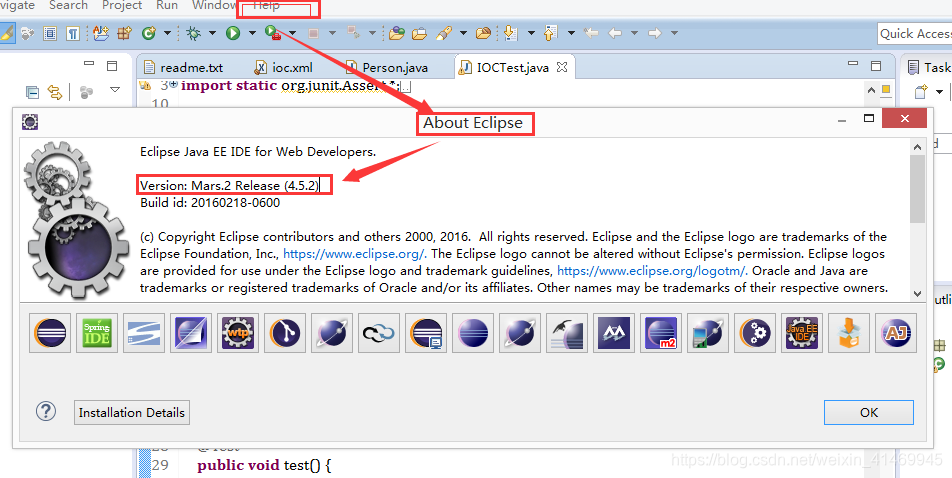Click the New Java Class icon
Image resolution: width=952 pixels, height=478 pixels.
pyautogui.click(x=149, y=33)
